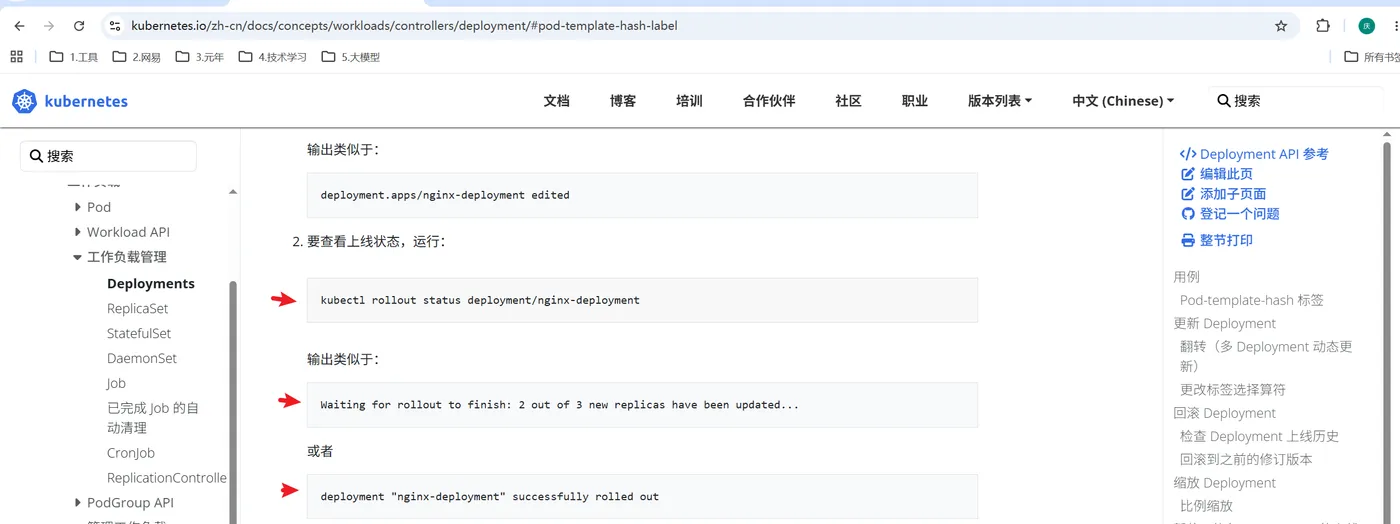1400x524 pixels.
Task: Jump to 翻转（多 Deployment 动态更新）section
Action: pos(1266,356)
